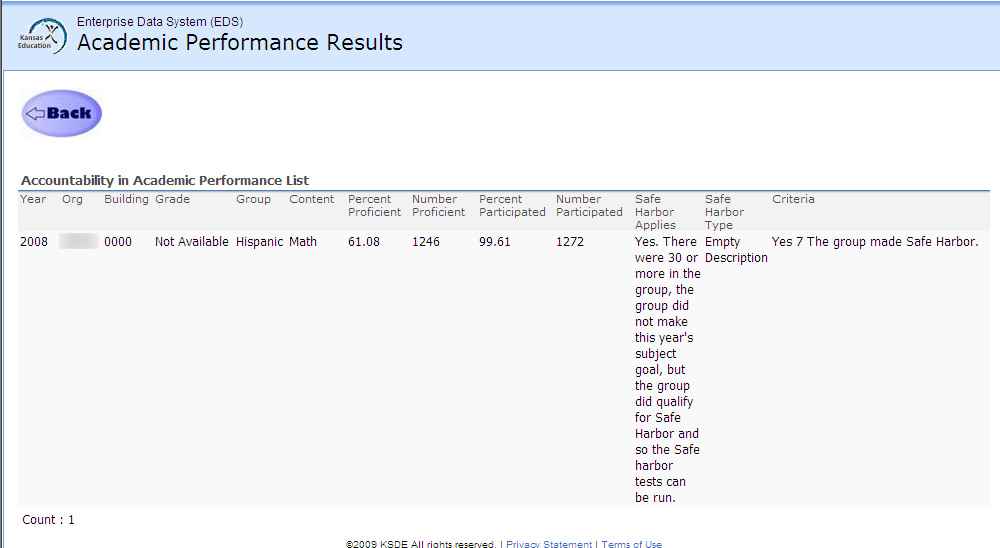Click the Content column header
The width and height of the screenshot is (1000, 548).
tap(312, 199)
